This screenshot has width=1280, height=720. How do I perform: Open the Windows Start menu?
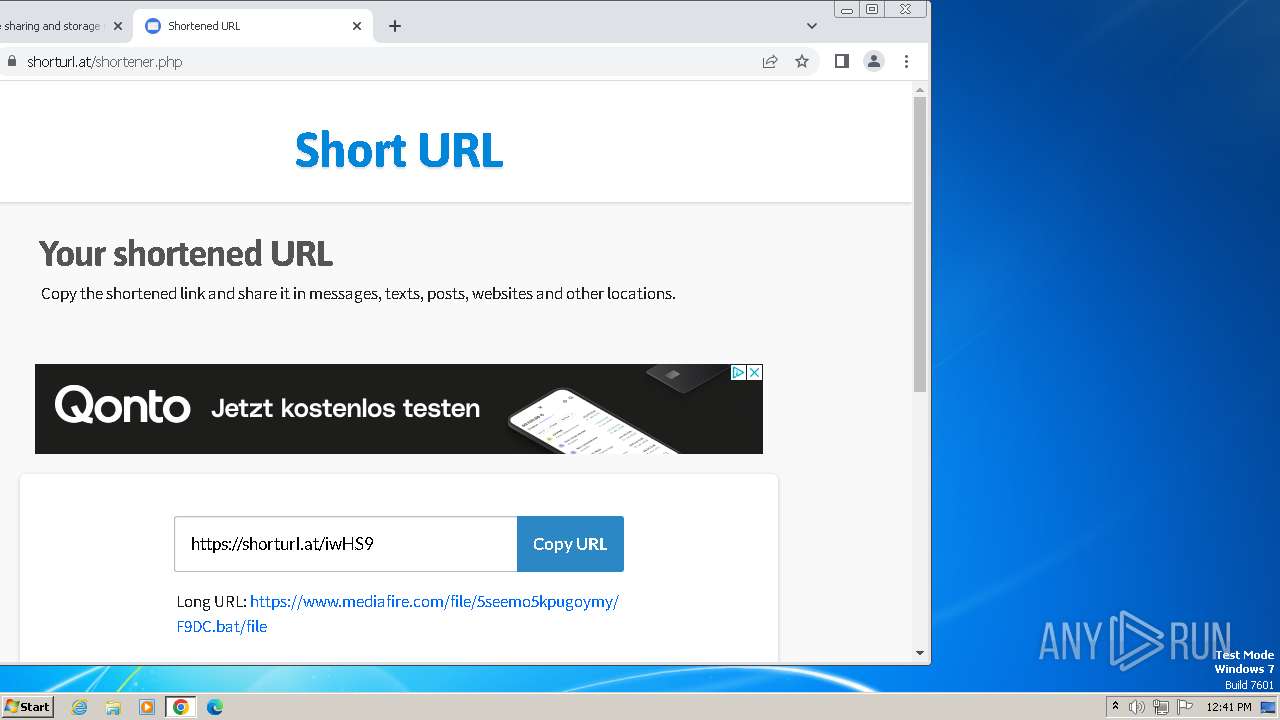coord(27,707)
